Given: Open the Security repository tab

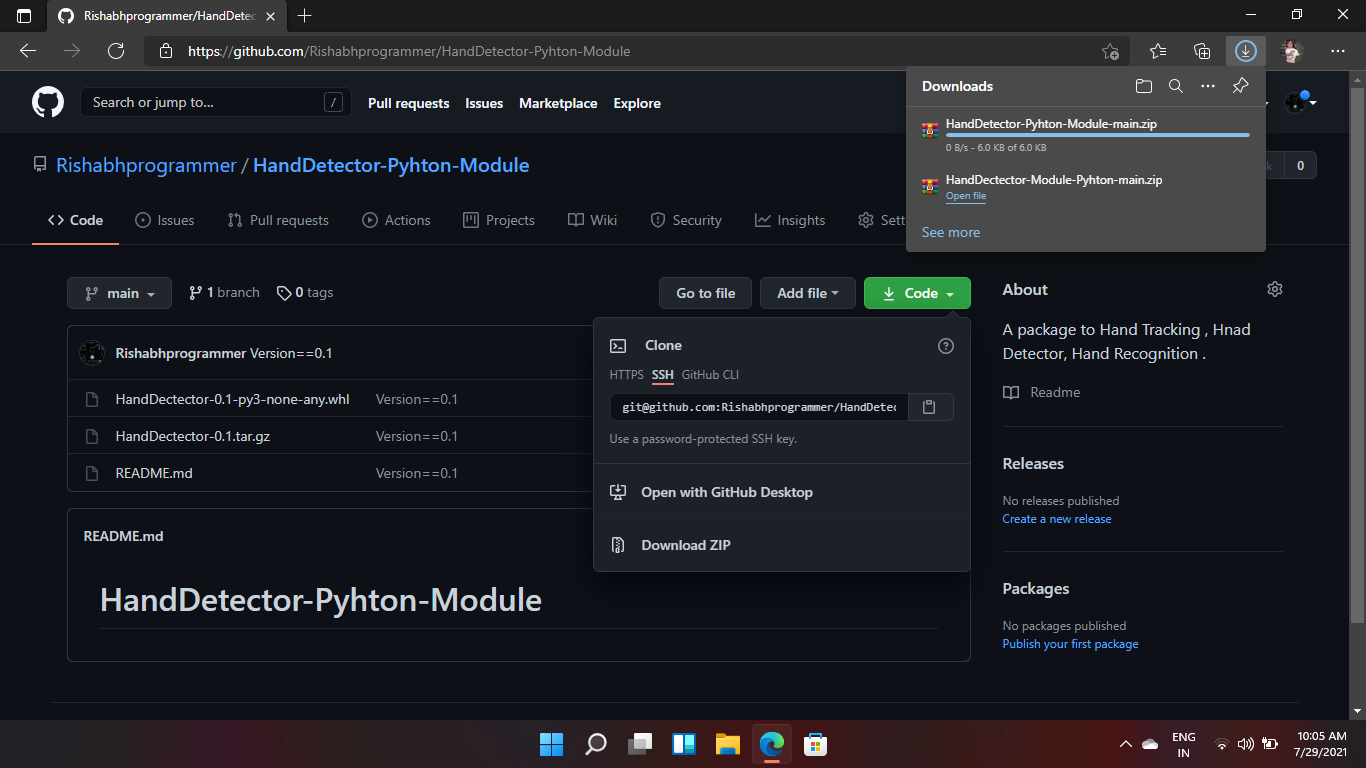Looking at the screenshot, I should [x=686, y=220].
